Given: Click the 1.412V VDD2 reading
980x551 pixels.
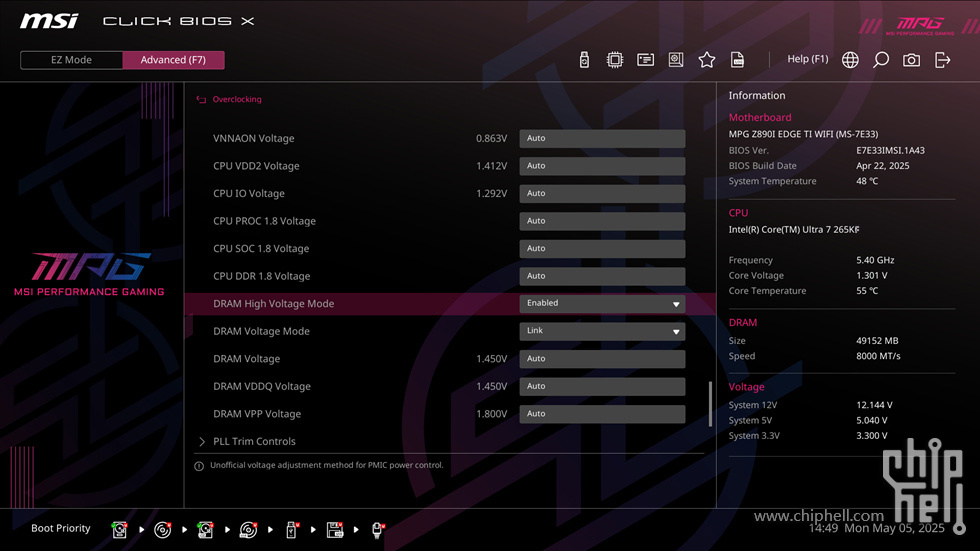Looking at the screenshot, I should tap(491, 166).
